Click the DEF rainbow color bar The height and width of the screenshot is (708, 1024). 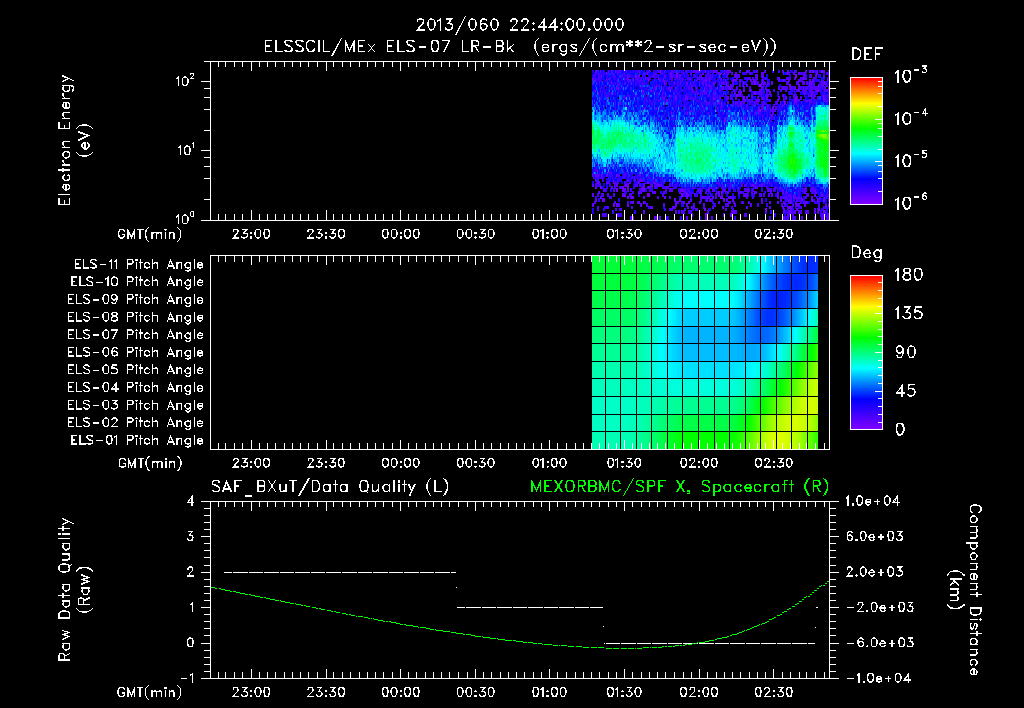point(866,140)
